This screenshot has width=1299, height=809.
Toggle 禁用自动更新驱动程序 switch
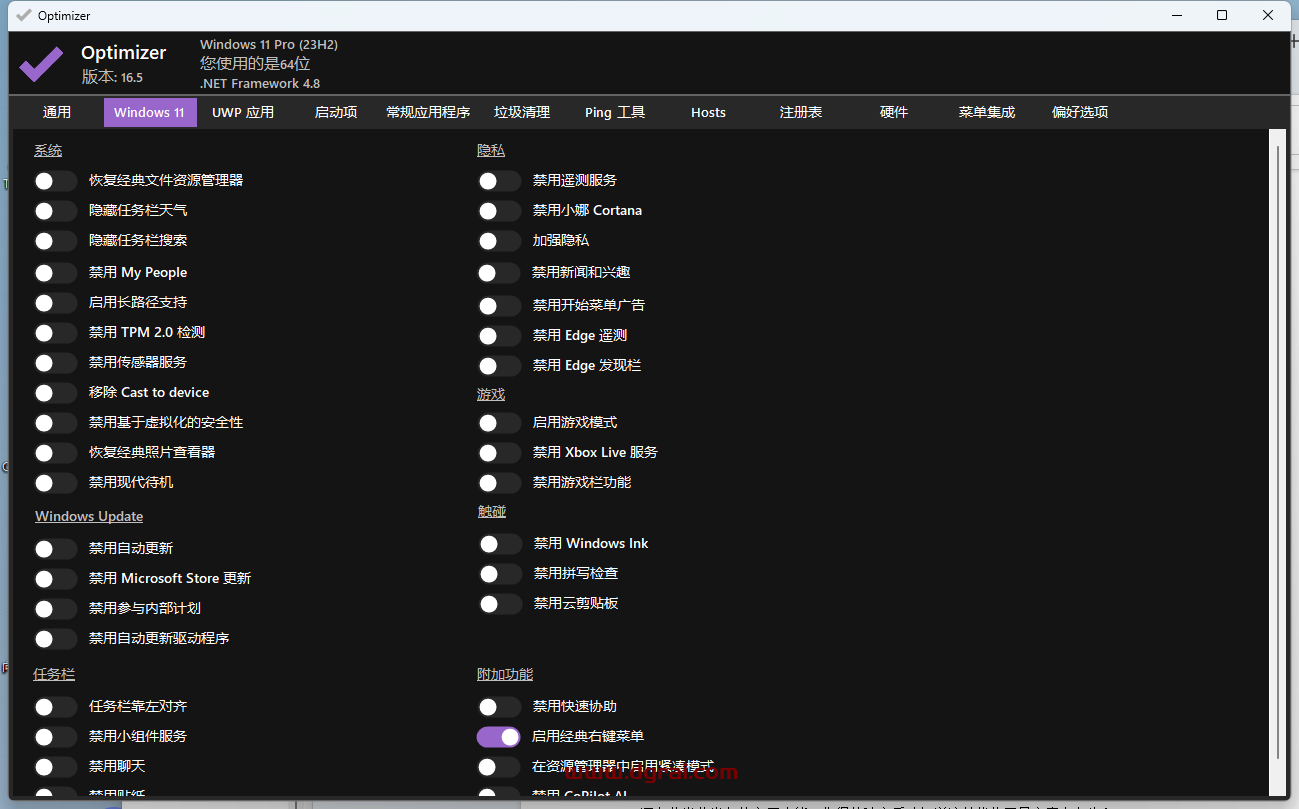tap(55, 639)
